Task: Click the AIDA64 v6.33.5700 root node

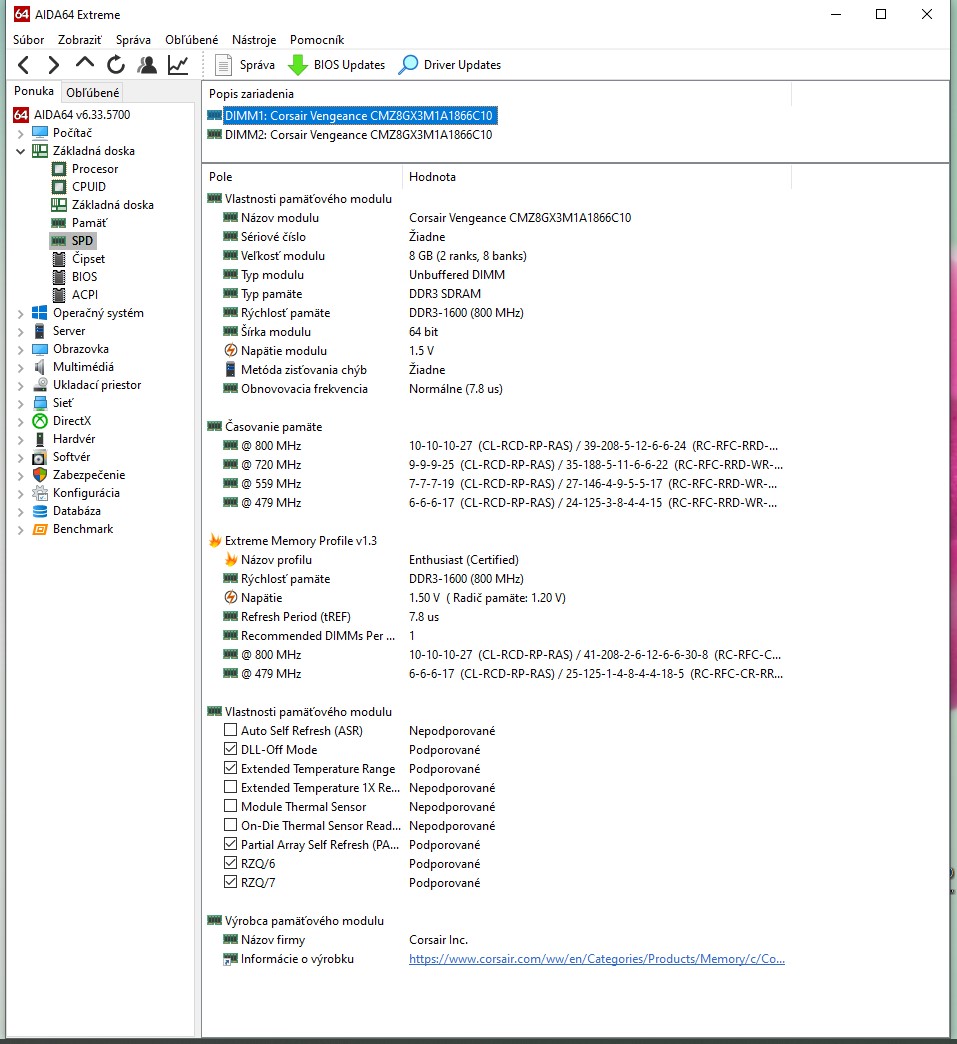Action: tap(82, 115)
